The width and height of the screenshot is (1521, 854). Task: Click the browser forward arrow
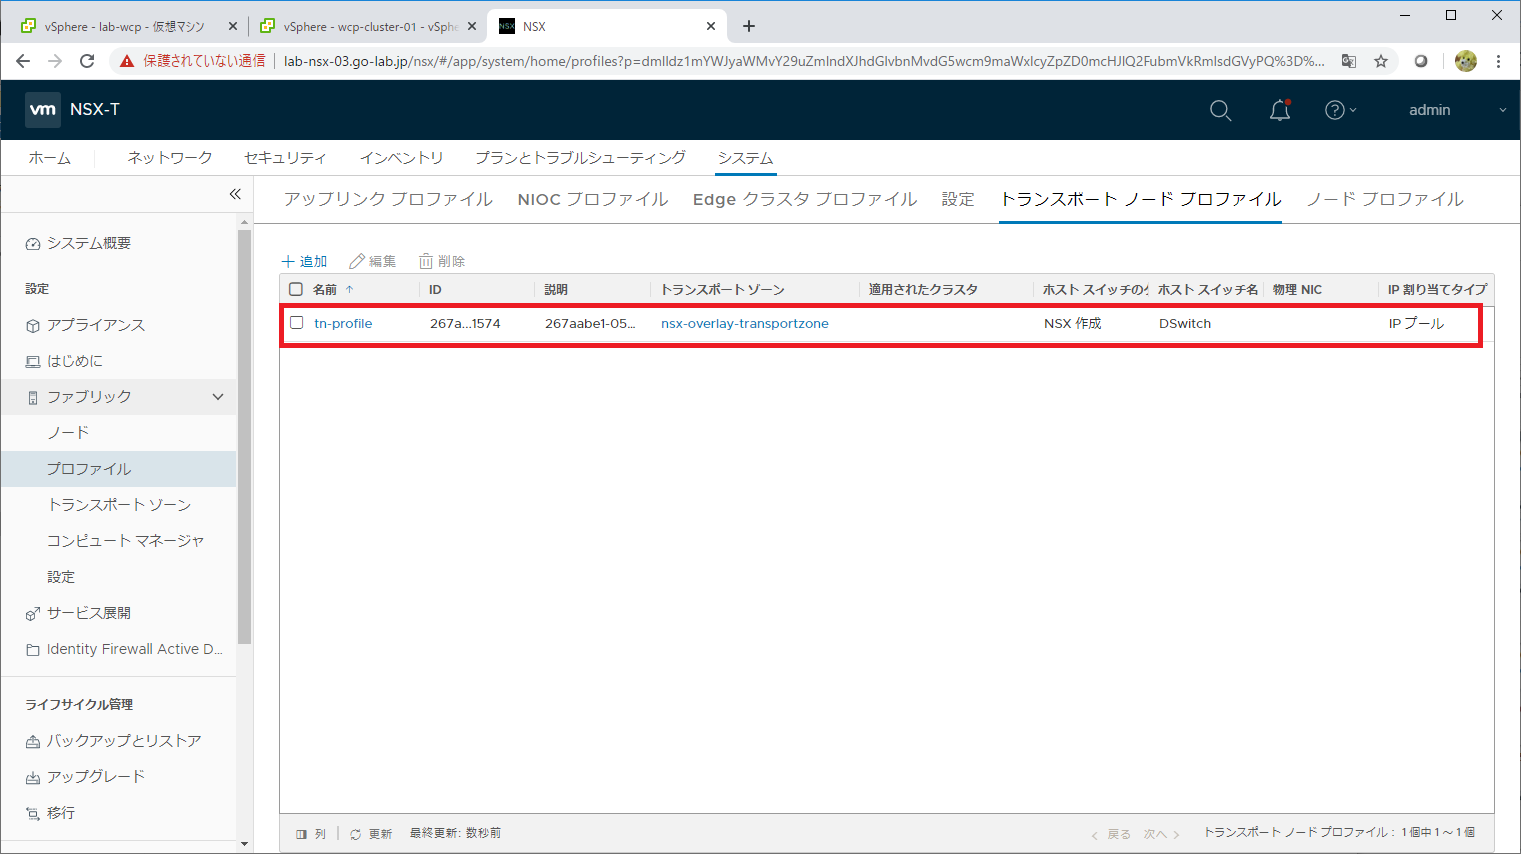coord(55,61)
